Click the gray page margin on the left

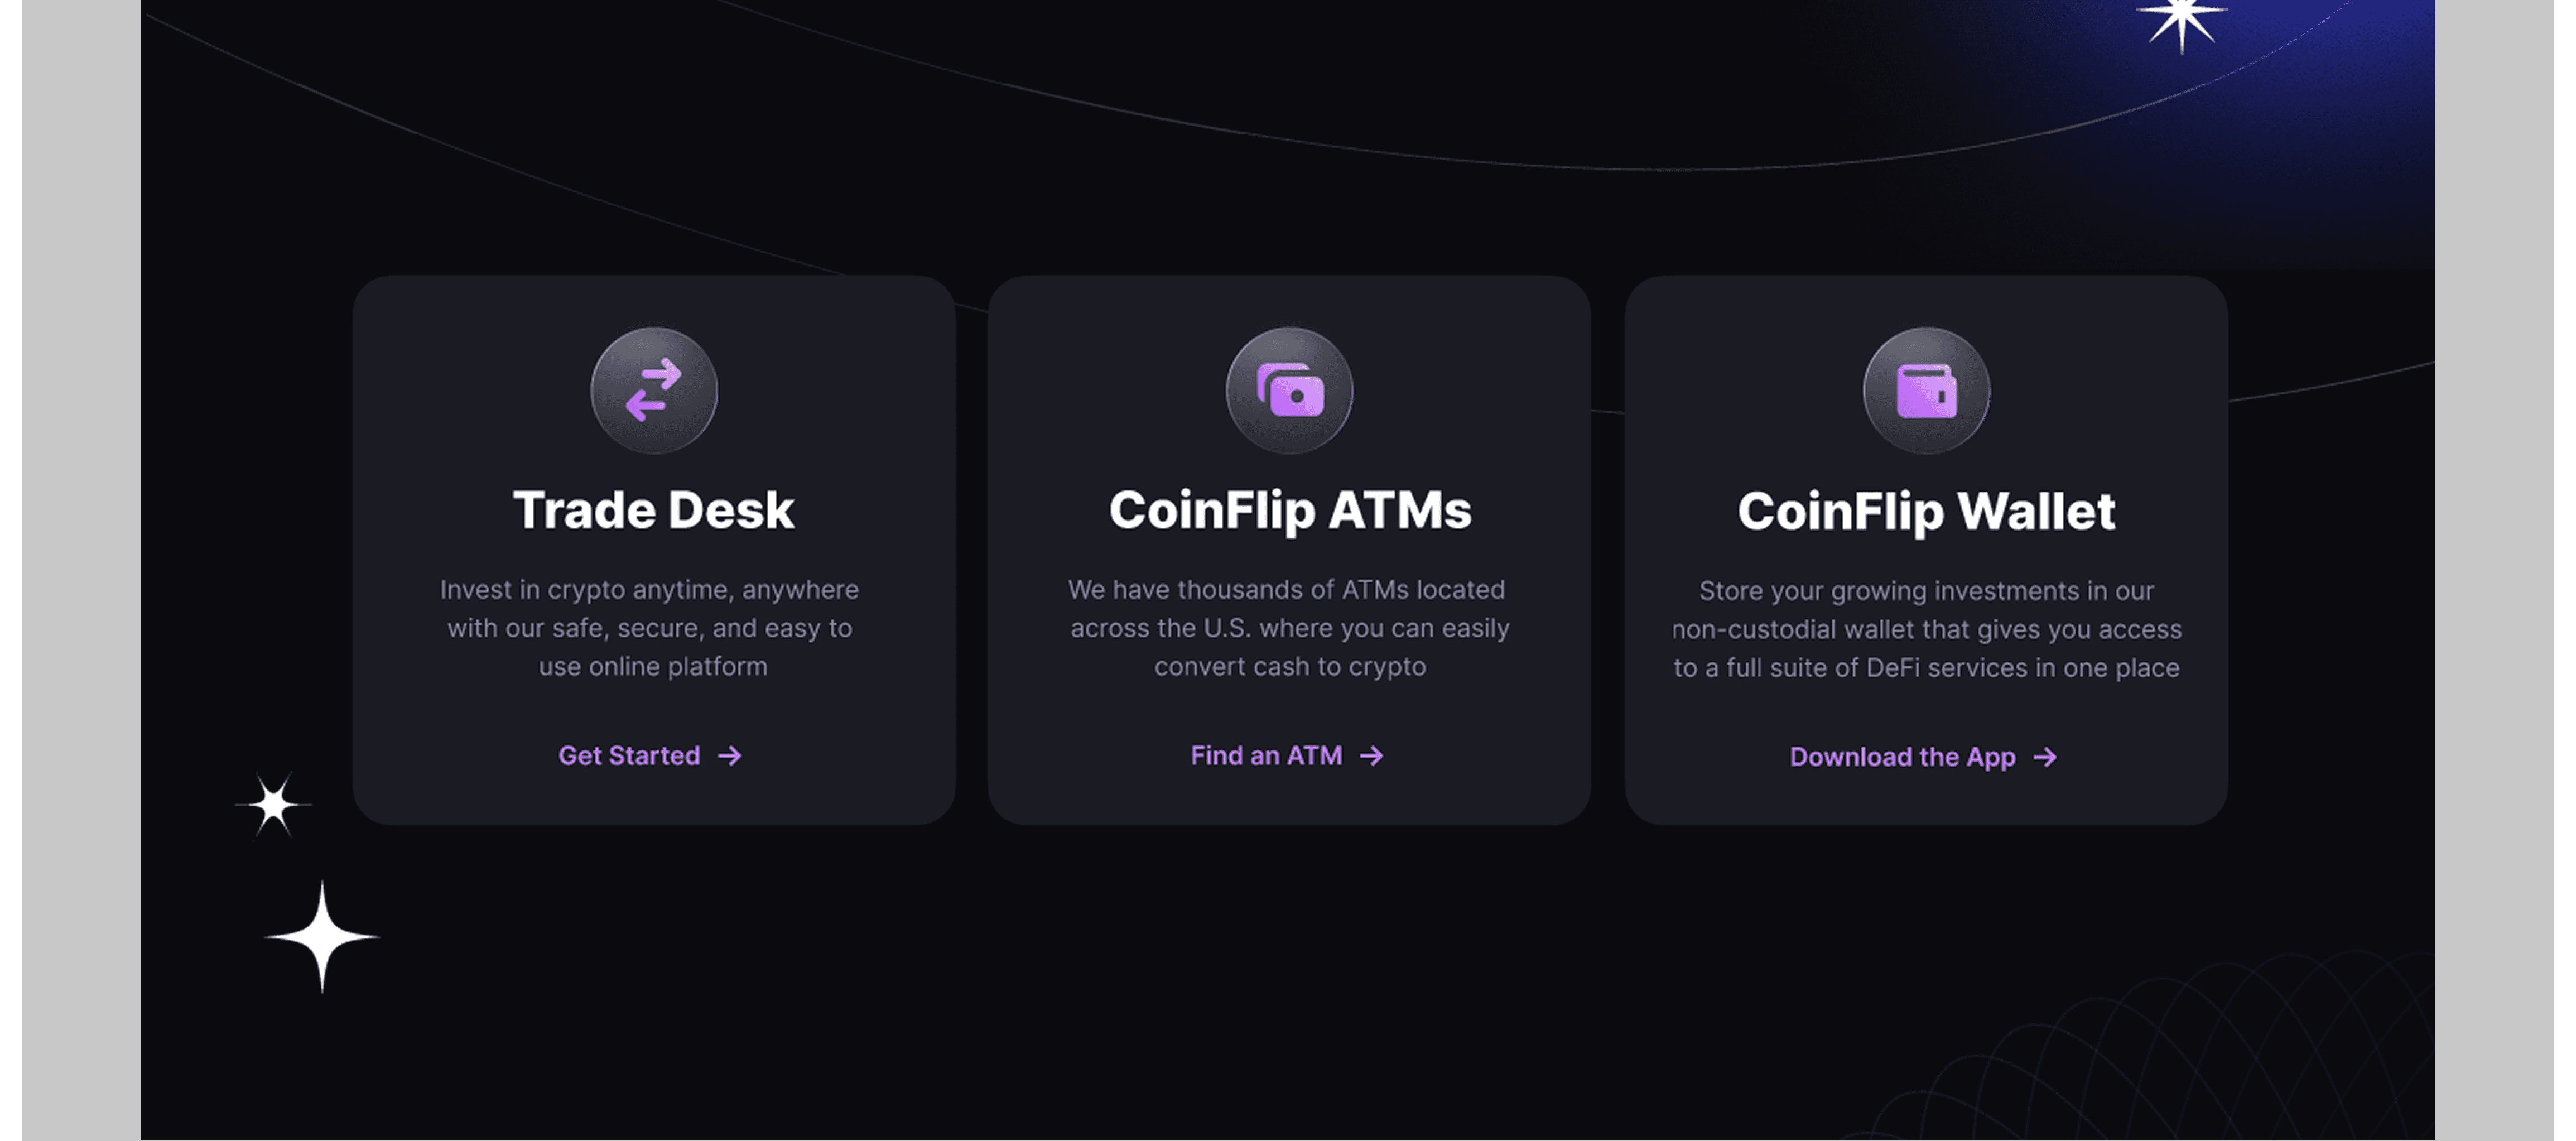(x=81, y=570)
